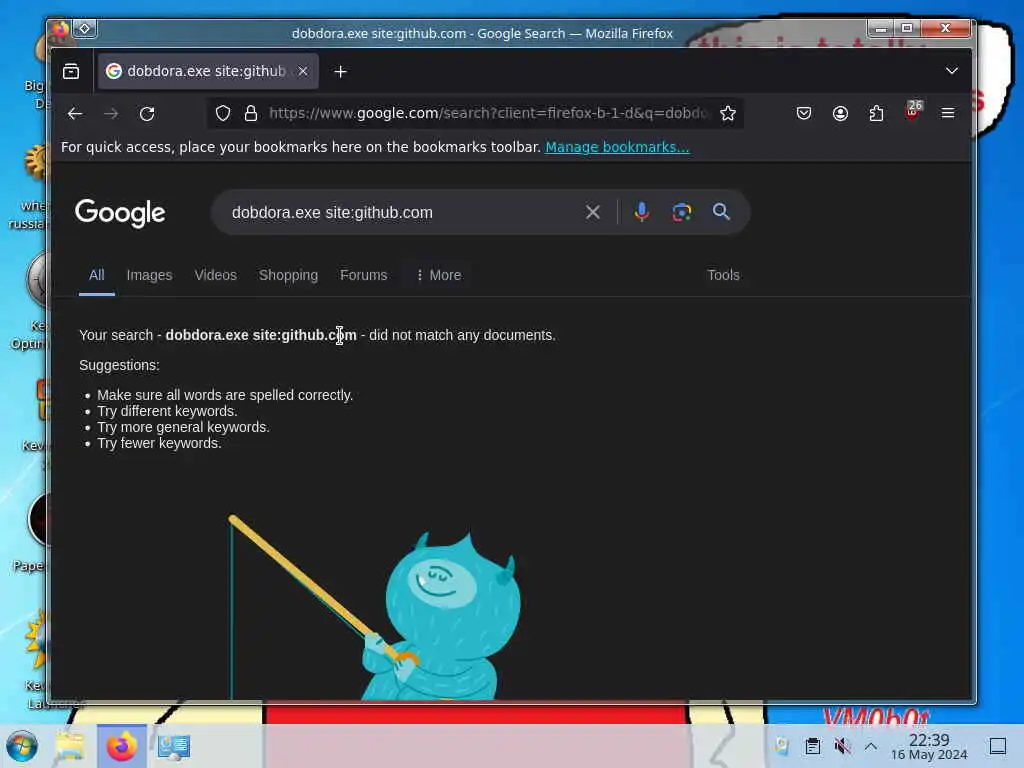
Task: Open the clock showing 22:39
Action: 929,747
